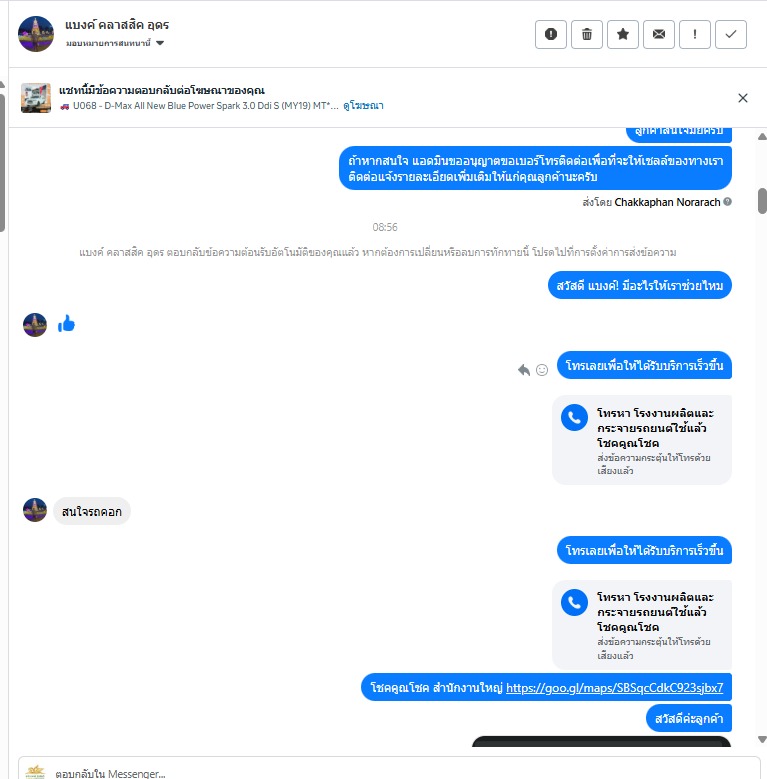767x779 pixels.
Task: Click the chat scrollbar up arrow
Action: (x=762, y=137)
